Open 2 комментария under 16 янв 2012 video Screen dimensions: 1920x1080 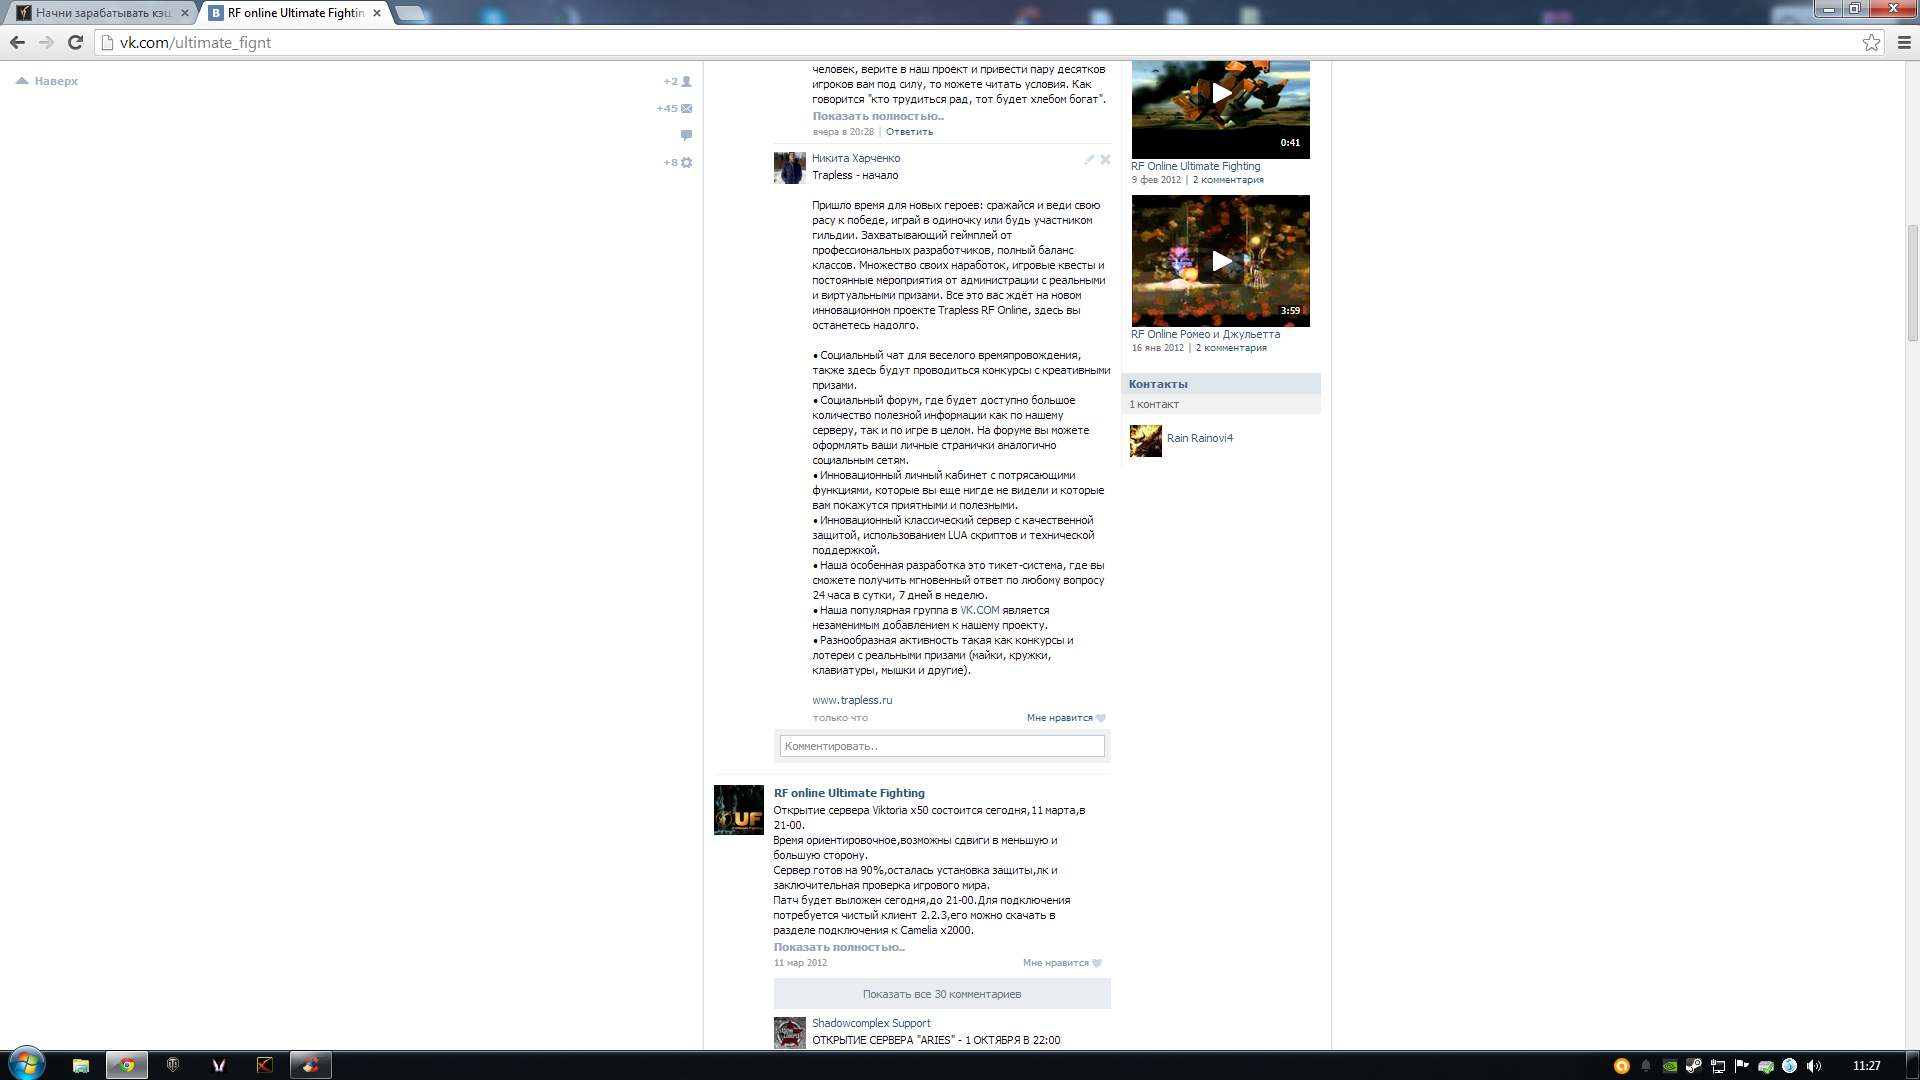coord(1231,348)
